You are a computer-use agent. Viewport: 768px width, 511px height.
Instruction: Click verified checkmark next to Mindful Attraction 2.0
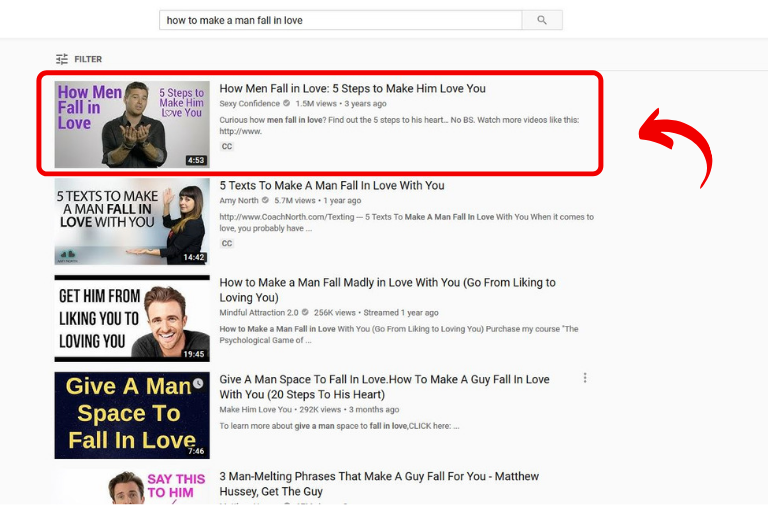click(x=305, y=313)
